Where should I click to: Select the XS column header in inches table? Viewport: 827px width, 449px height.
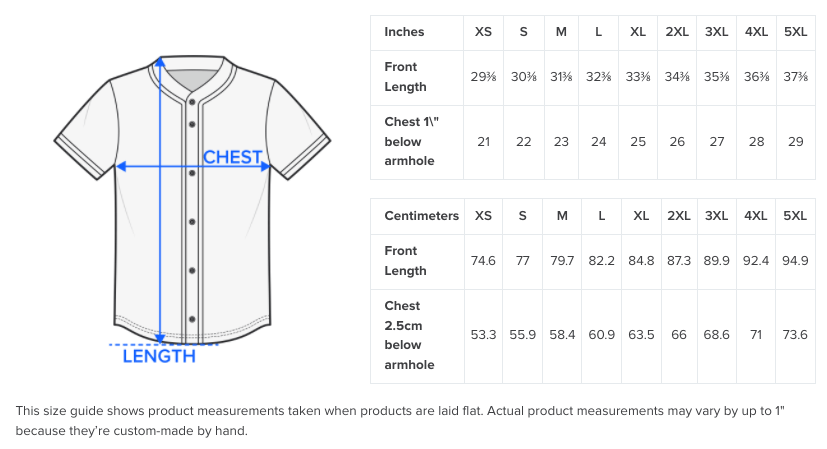[x=483, y=32]
